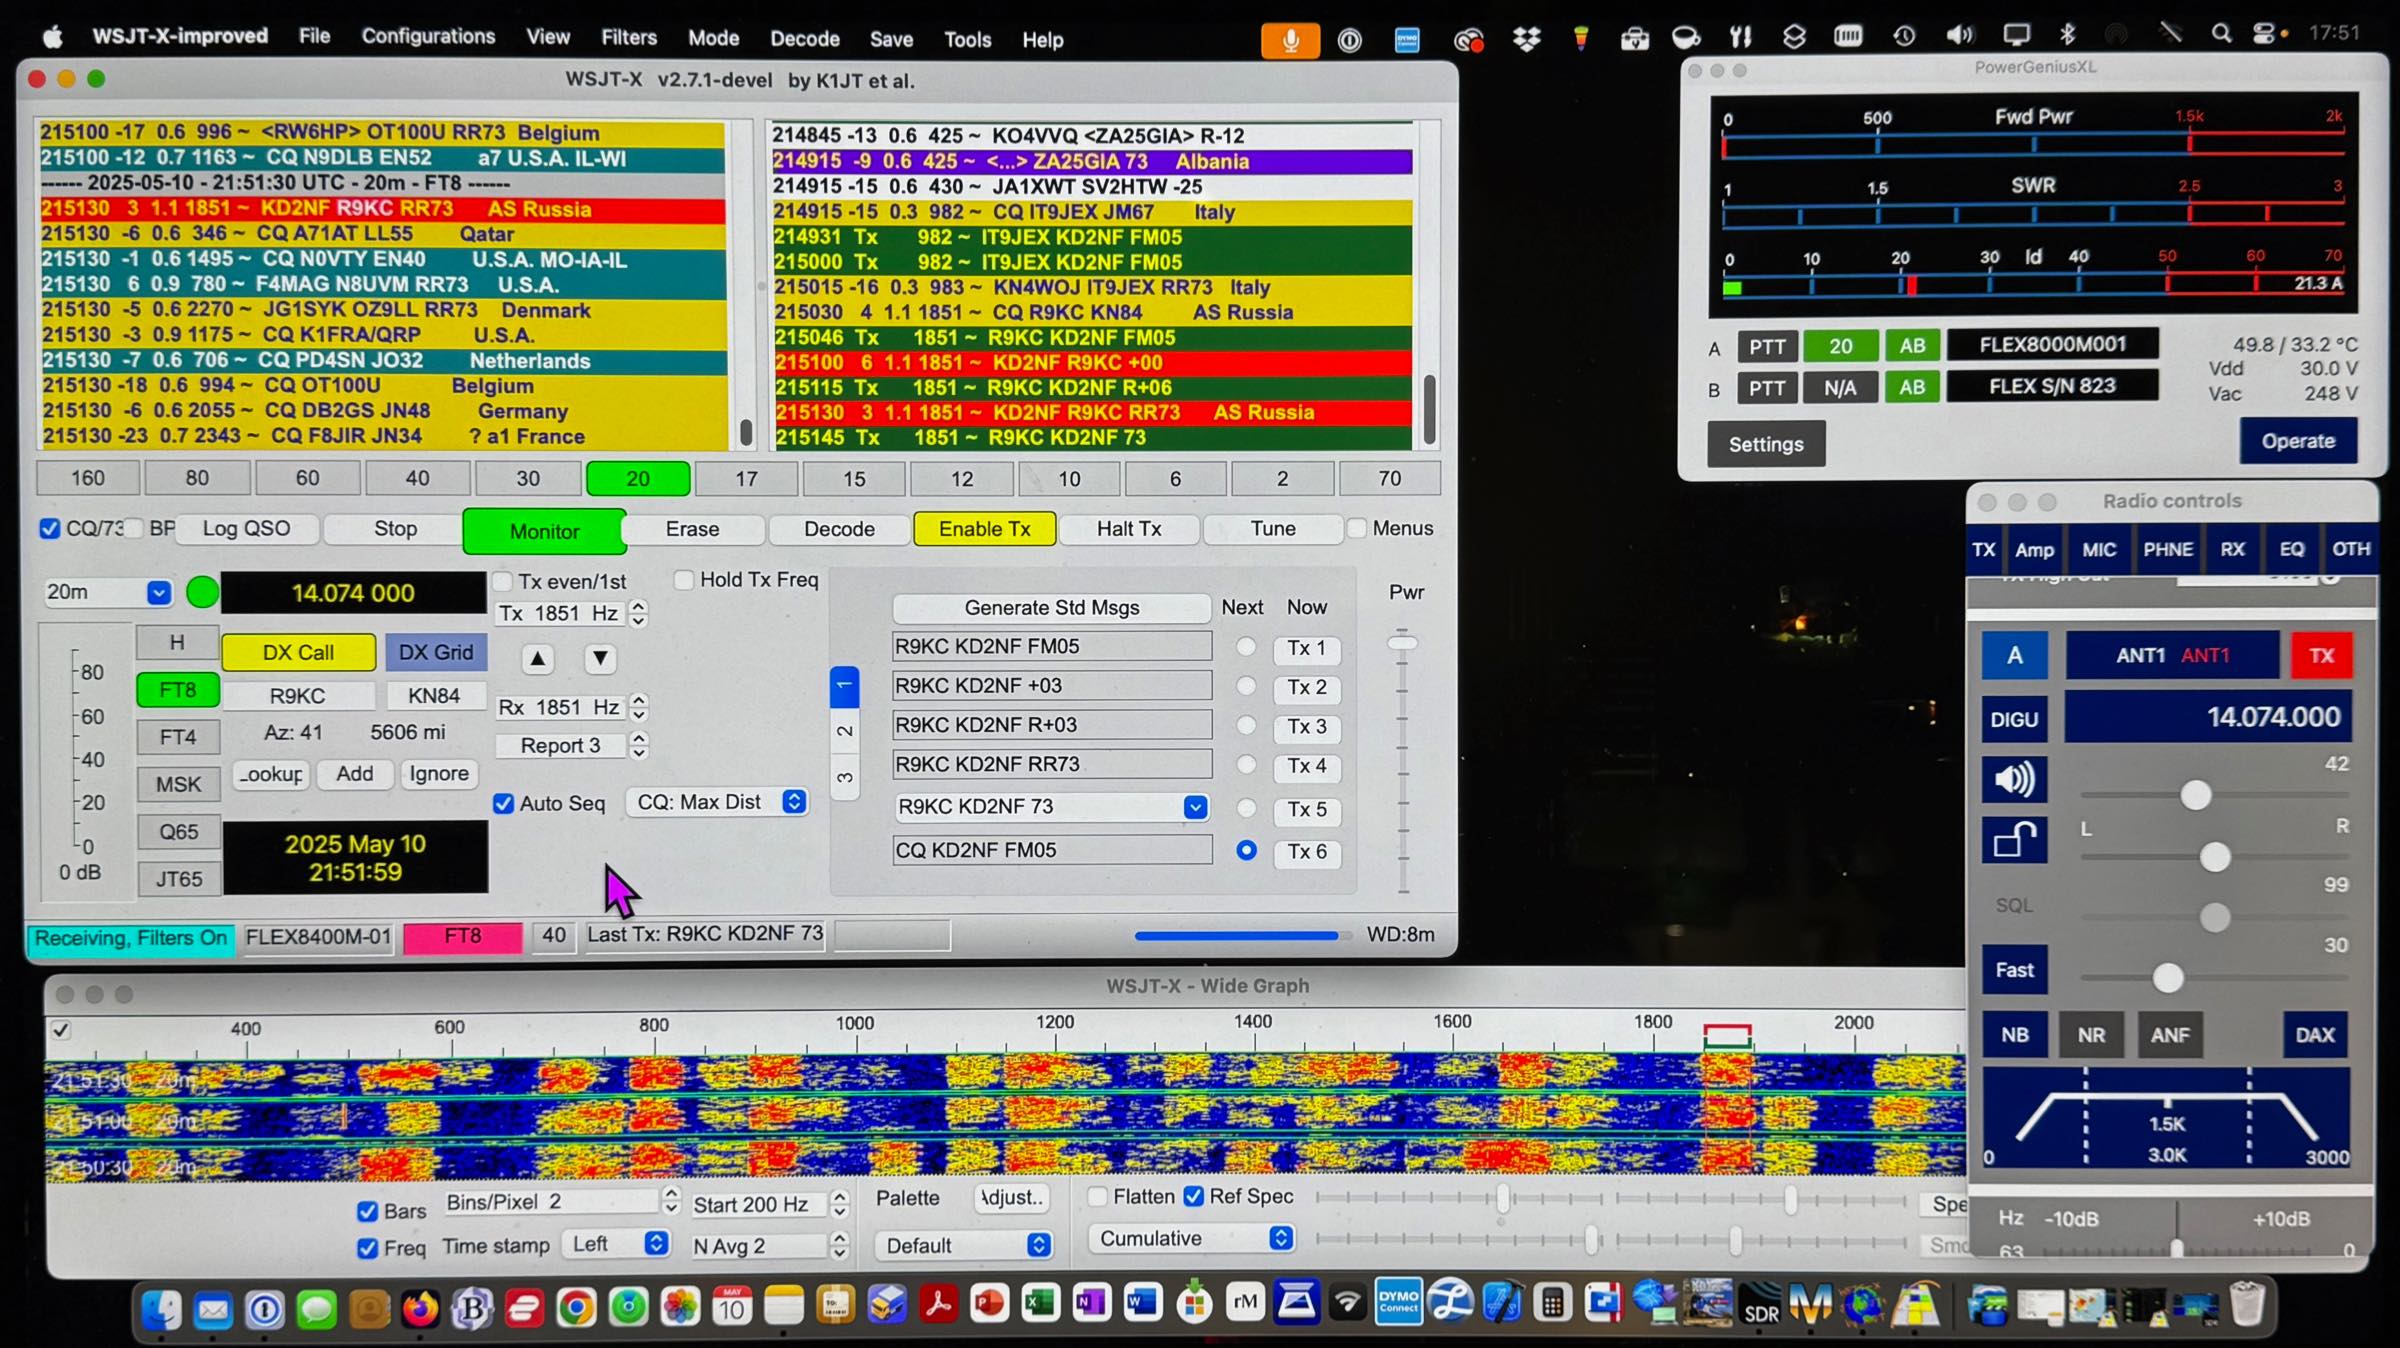
Task: Open the Cumulative dropdown in Wide Graph
Action: 1191,1239
